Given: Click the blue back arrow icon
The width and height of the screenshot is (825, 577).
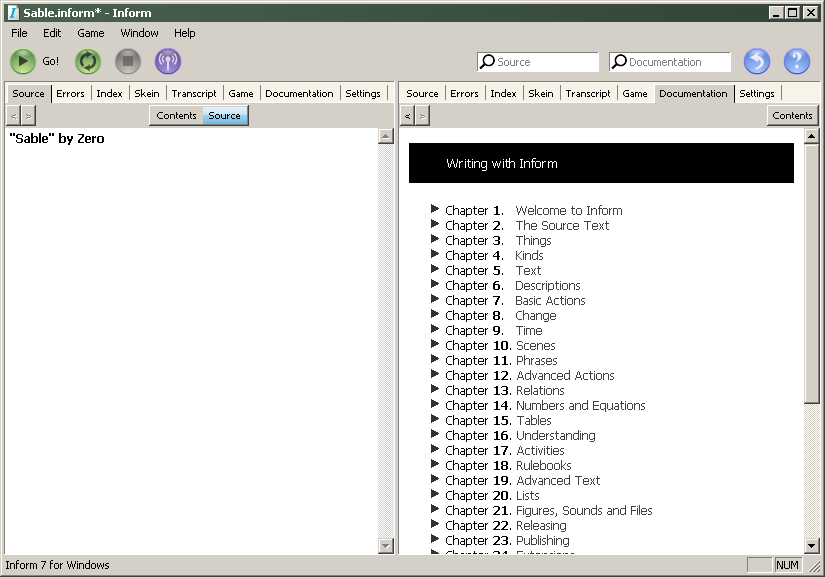Looking at the screenshot, I should 757,62.
